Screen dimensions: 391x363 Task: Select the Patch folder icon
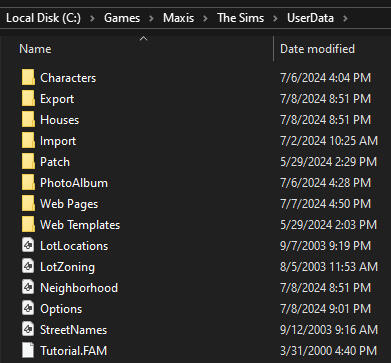pyautogui.click(x=28, y=162)
